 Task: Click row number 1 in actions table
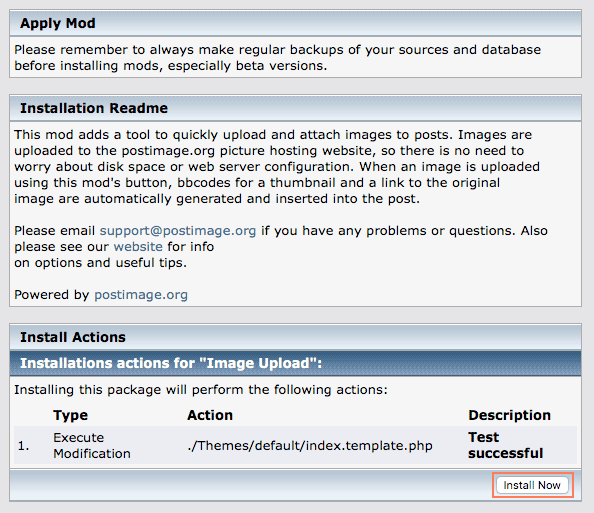point(23,446)
